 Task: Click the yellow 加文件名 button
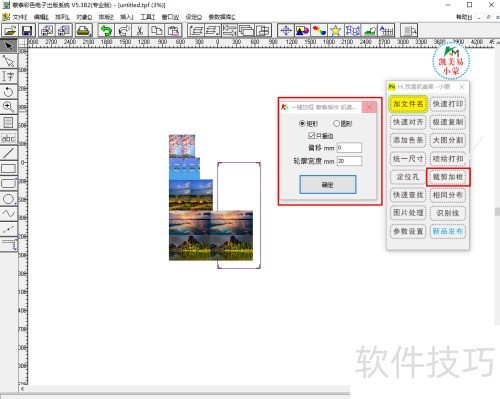coord(408,104)
